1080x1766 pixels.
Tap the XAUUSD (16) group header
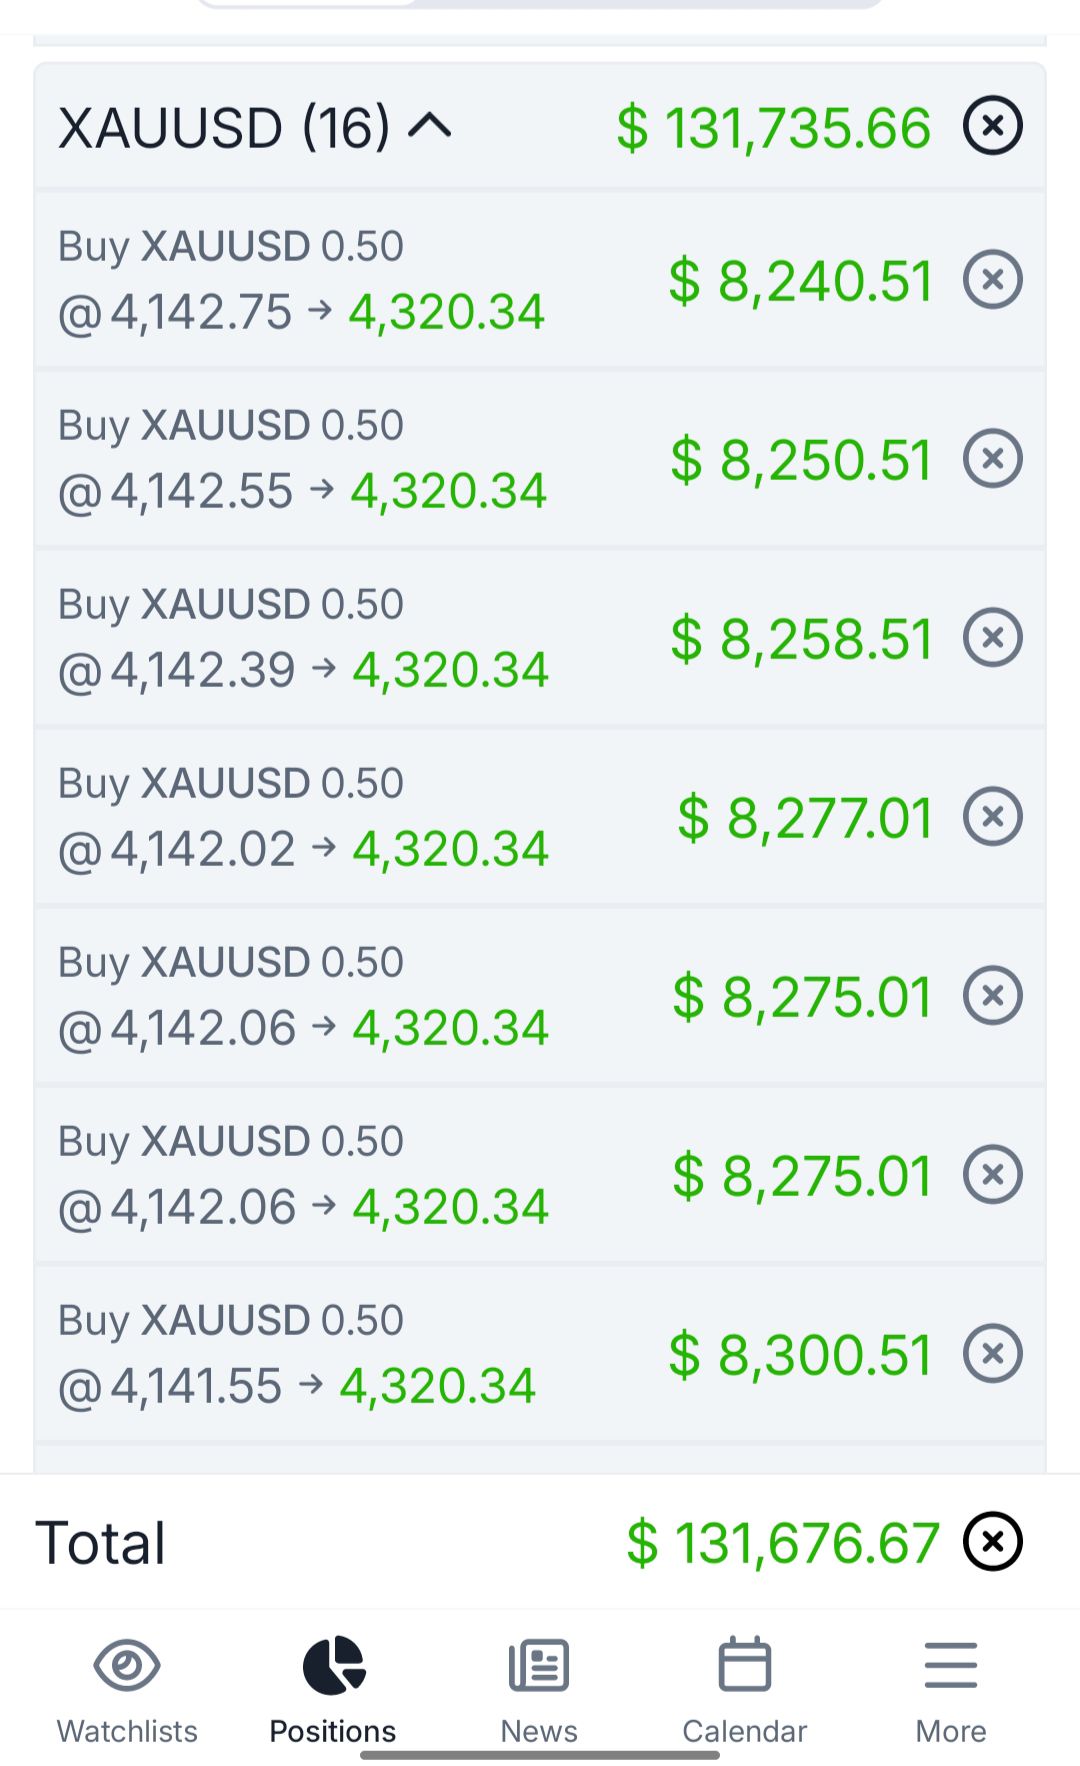pyautogui.click(x=540, y=126)
